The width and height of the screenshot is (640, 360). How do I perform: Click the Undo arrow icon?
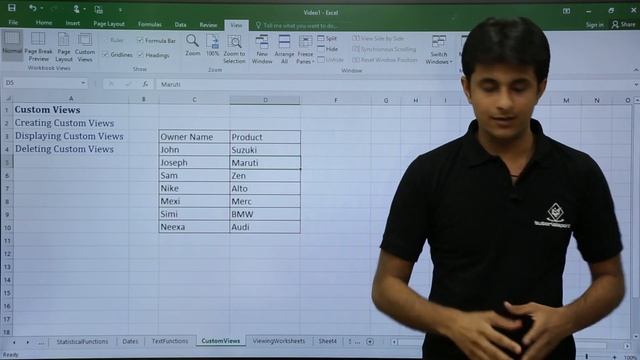click(32, 8)
